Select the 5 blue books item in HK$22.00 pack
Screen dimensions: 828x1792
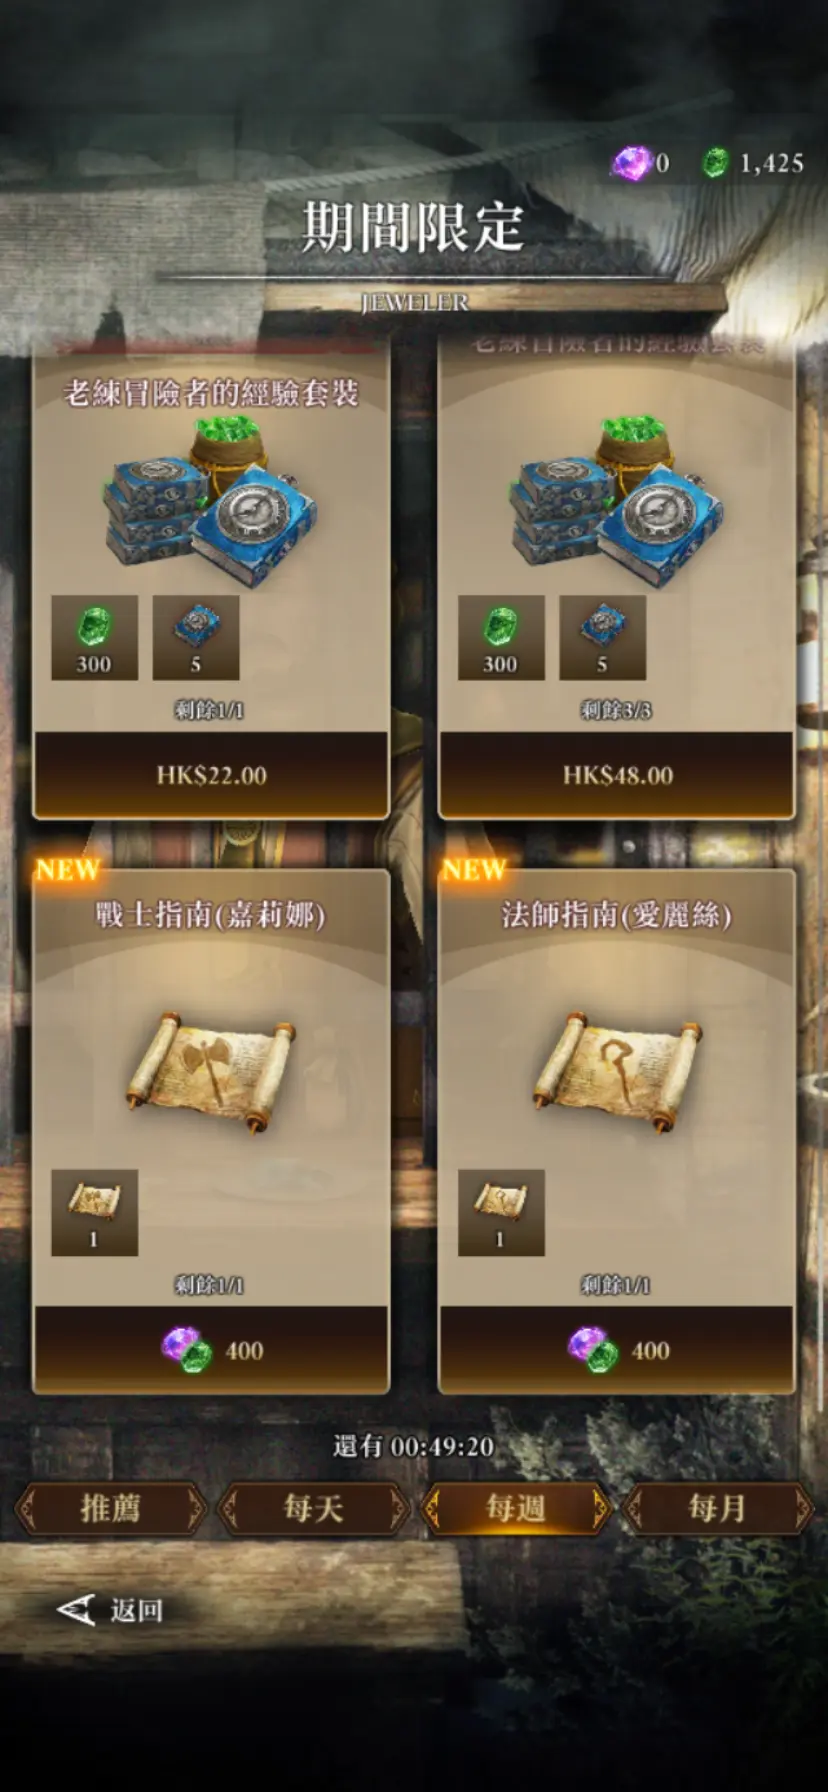click(x=196, y=638)
